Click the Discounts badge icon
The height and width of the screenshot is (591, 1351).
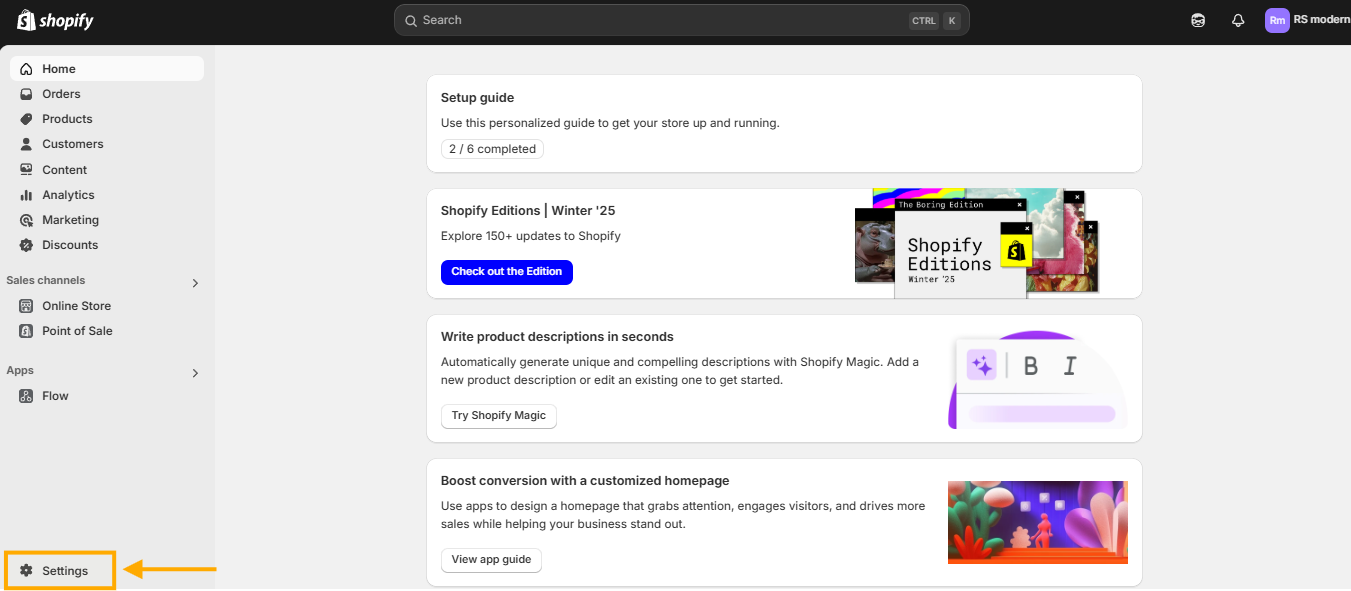point(26,245)
